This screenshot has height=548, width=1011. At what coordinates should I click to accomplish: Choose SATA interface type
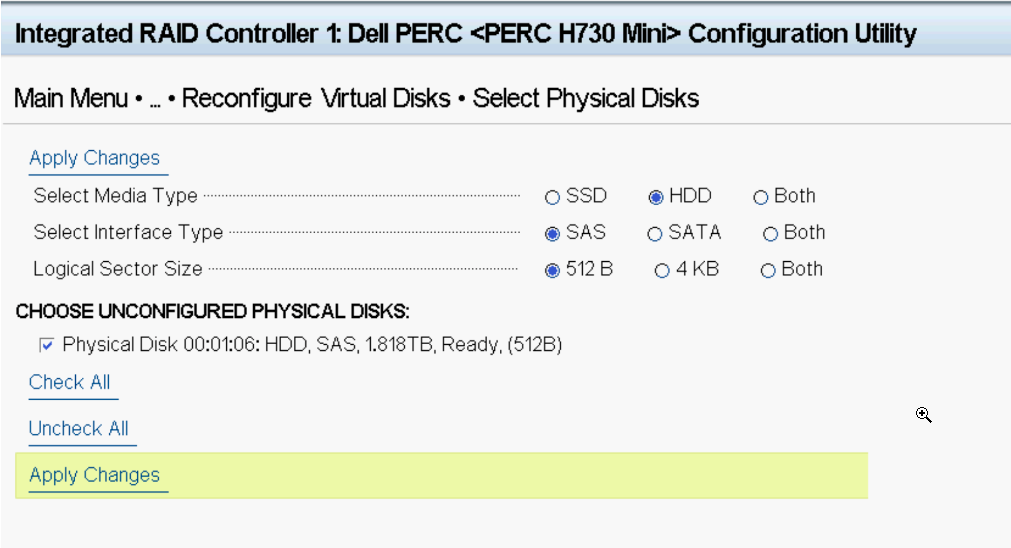point(654,233)
